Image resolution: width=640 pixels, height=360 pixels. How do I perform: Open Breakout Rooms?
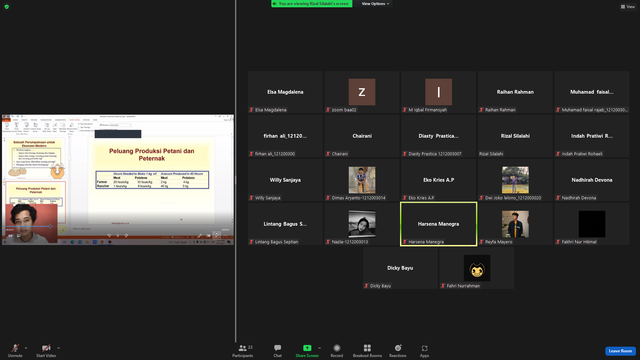coord(367,351)
